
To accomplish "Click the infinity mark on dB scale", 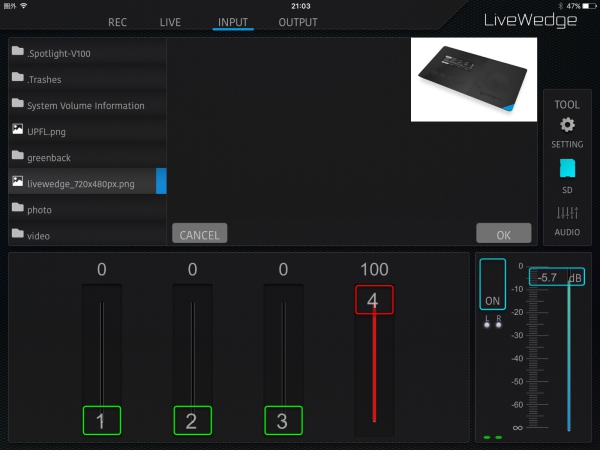I will point(517,427).
